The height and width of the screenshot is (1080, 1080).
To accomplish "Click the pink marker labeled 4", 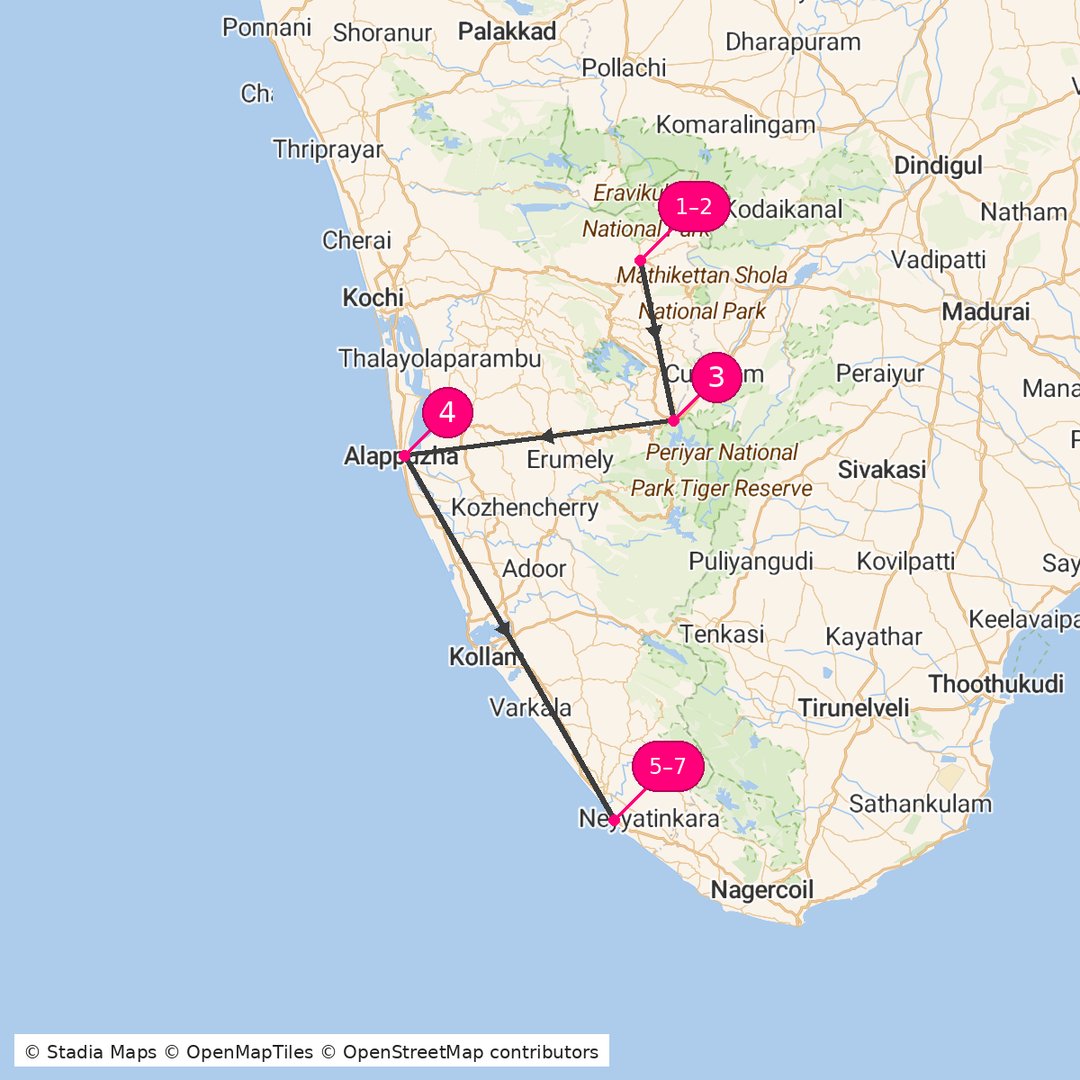I will pyautogui.click(x=447, y=412).
